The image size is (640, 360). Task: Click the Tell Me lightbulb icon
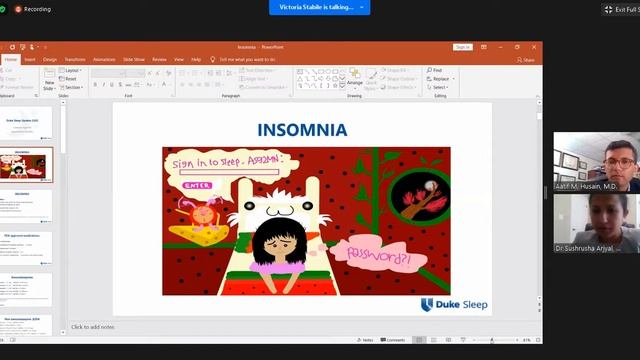(x=212, y=60)
